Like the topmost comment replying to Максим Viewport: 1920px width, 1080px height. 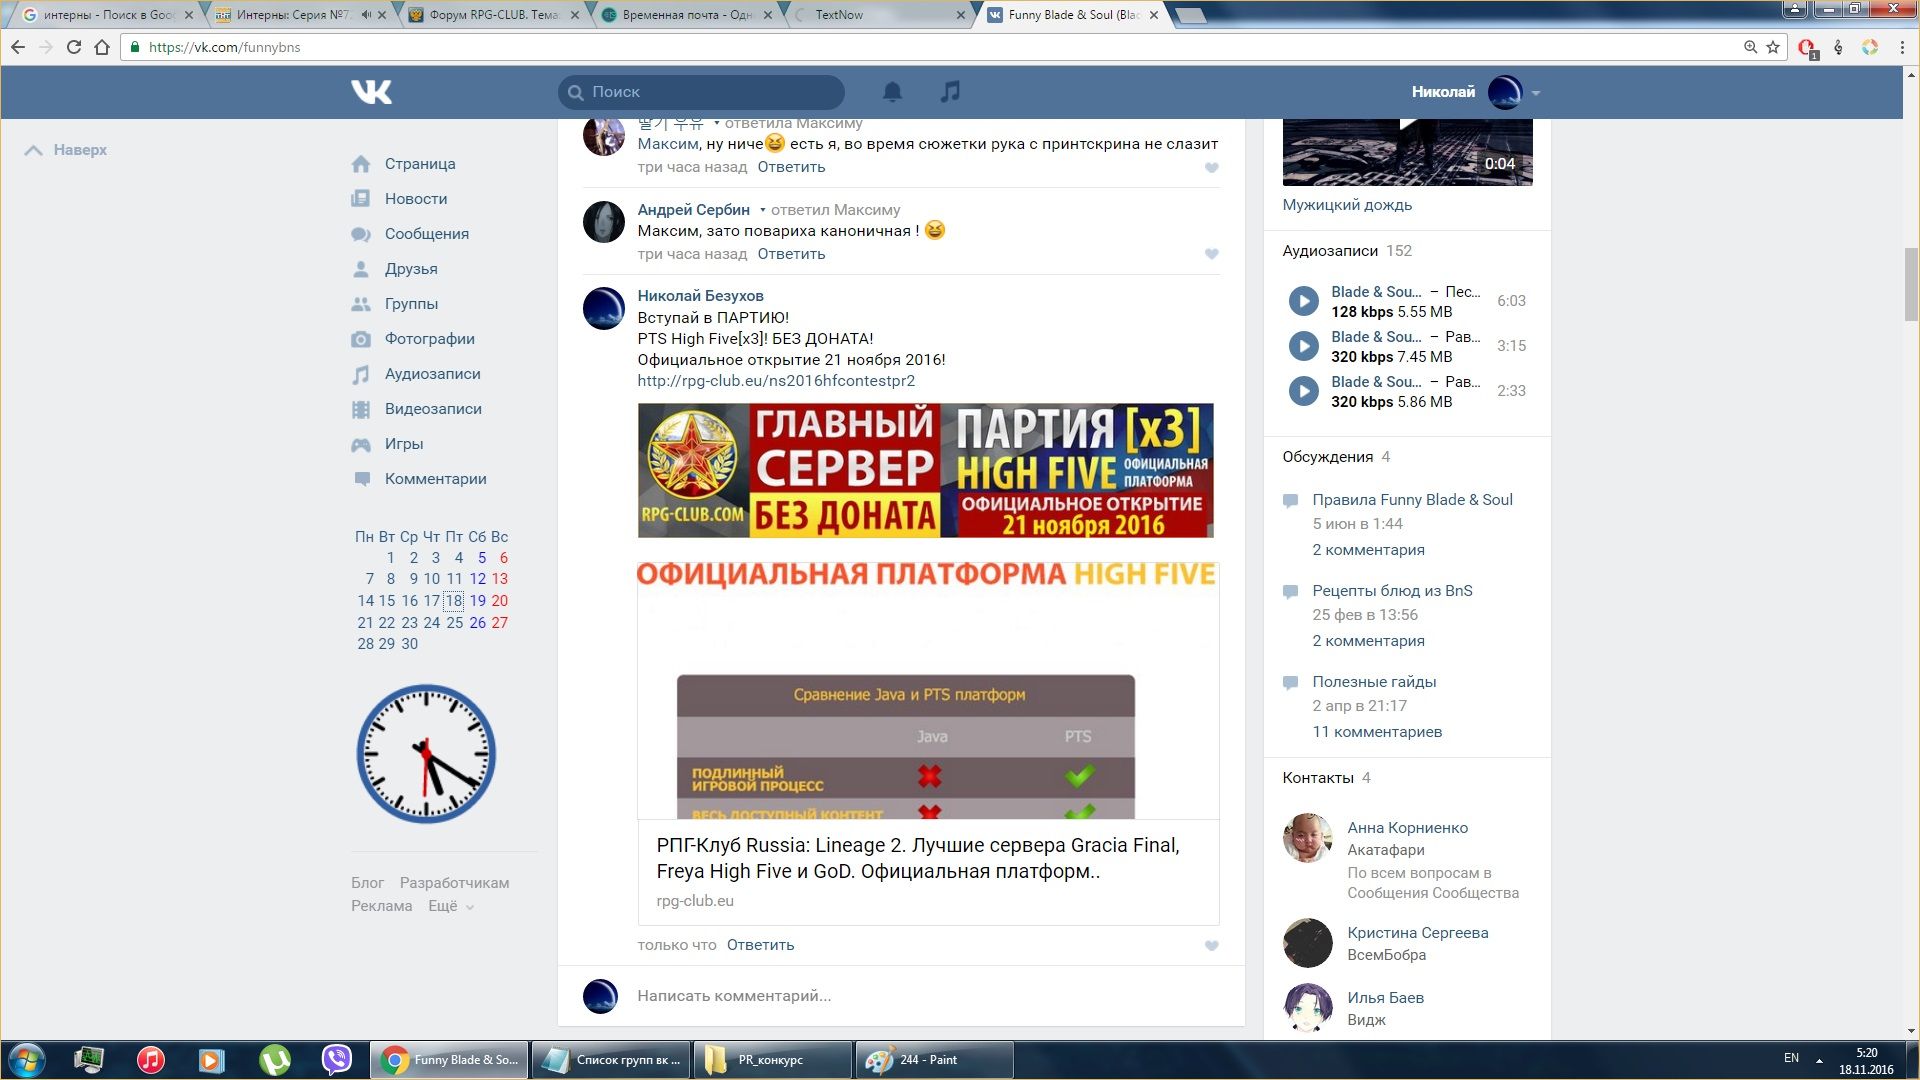(1211, 168)
